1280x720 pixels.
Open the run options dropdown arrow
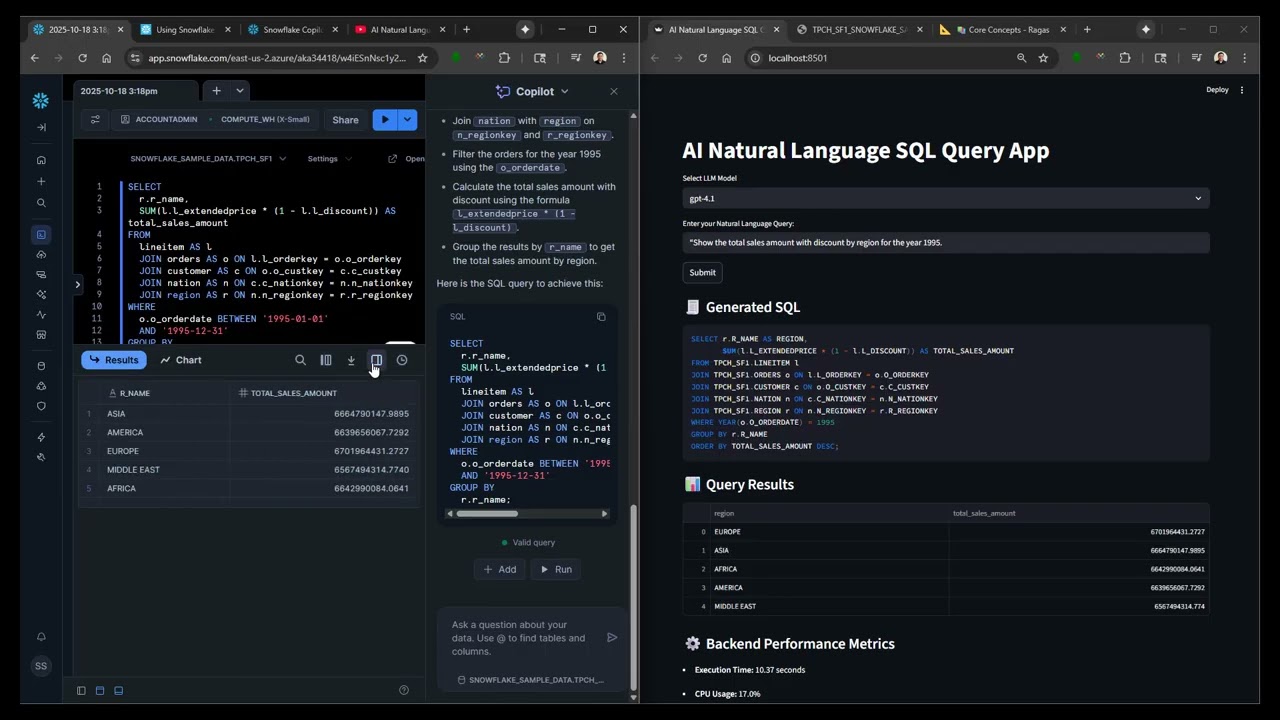click(407, 119)
